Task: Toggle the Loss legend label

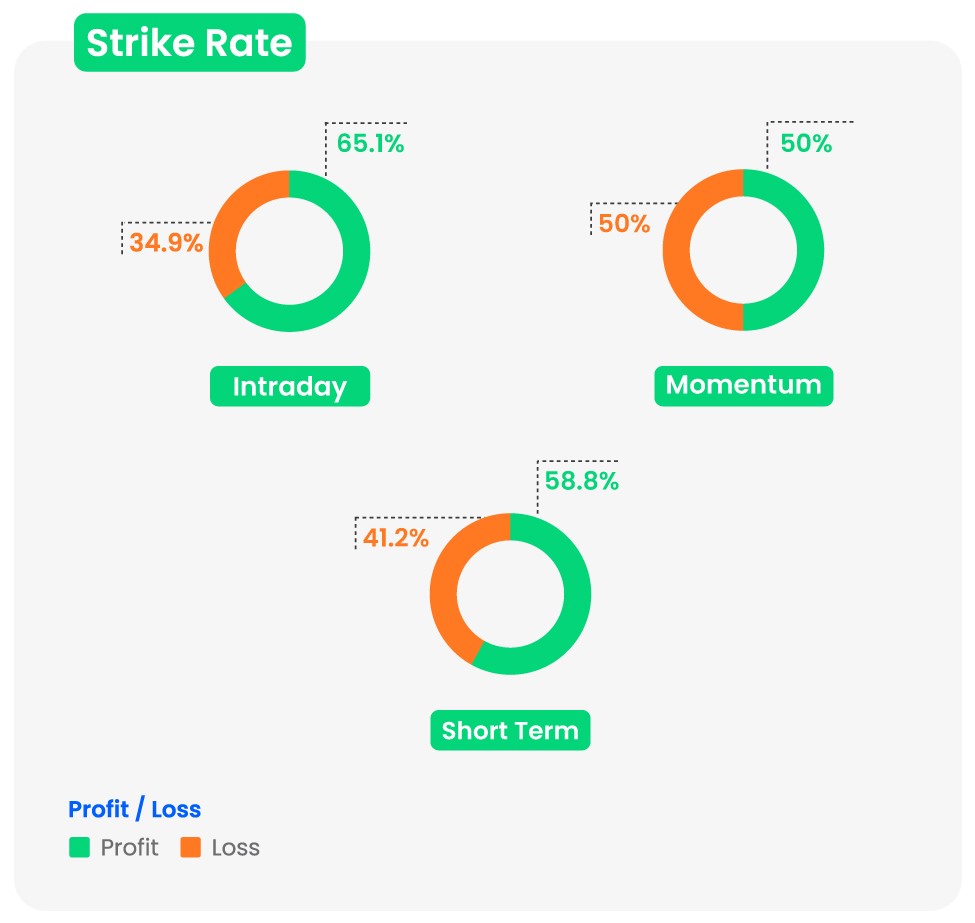Action: 235,848
